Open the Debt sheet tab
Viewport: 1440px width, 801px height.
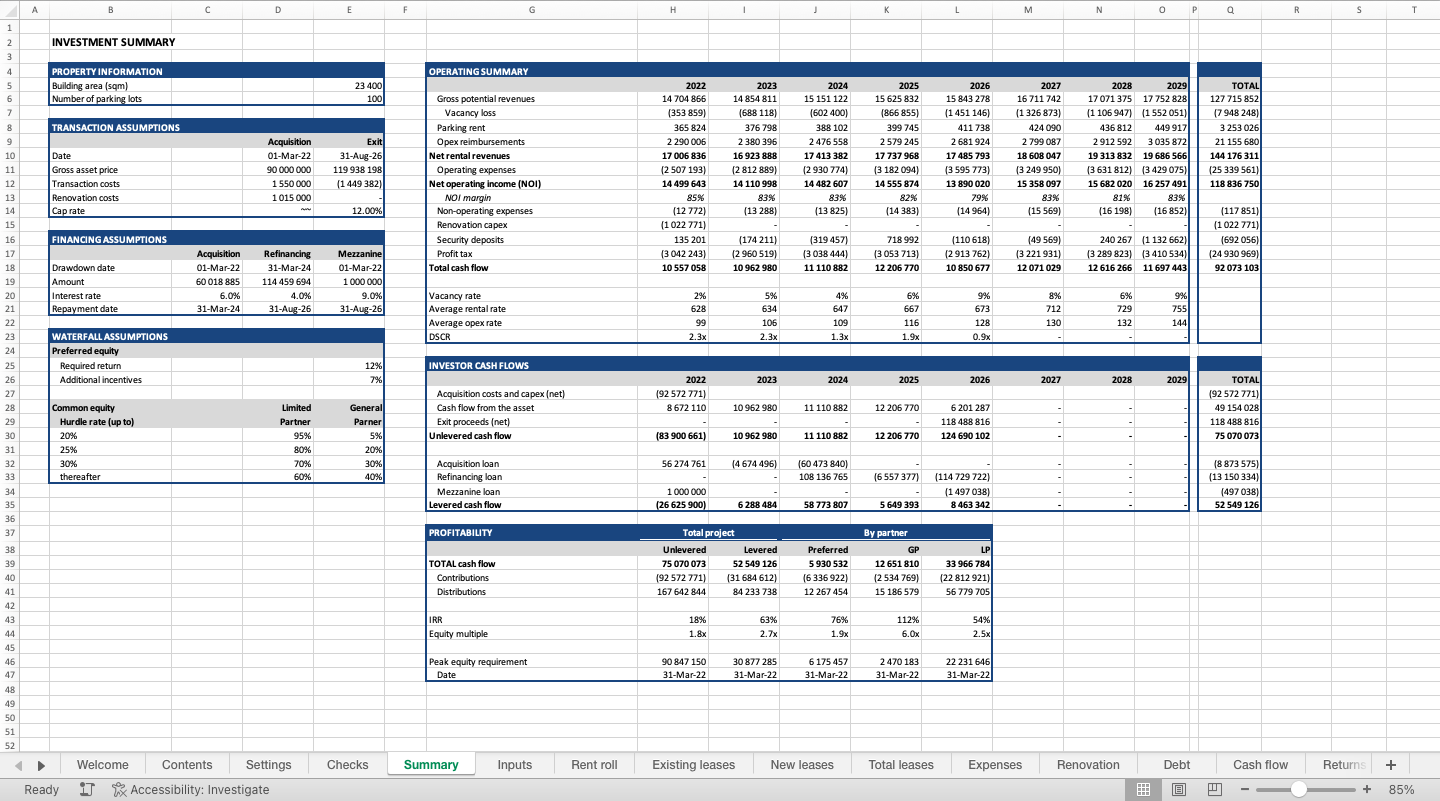1177,765
